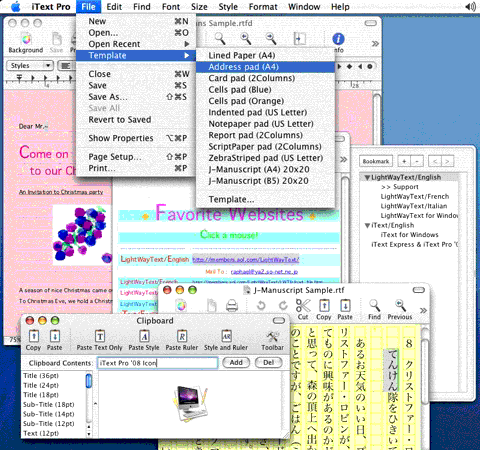Click Paste Text Only icon
Image resolution: width=480 pixels, height=450 pixels.
[x=100, y=336]
